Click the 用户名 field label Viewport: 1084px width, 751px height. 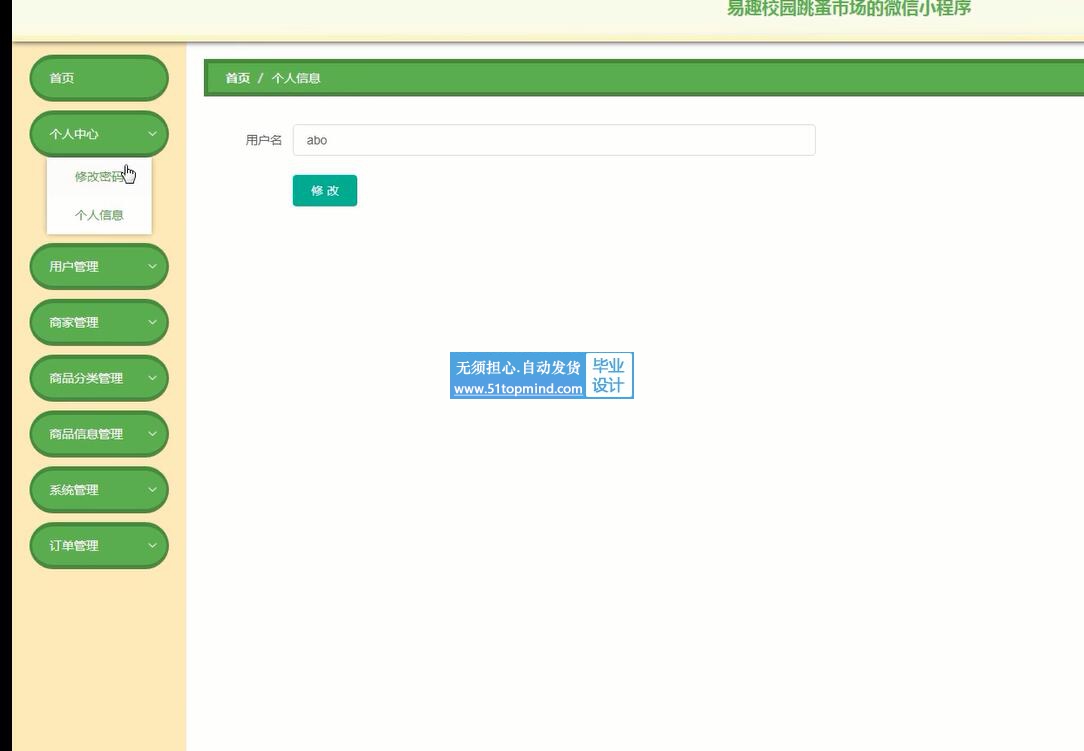(x=263, y=140)
